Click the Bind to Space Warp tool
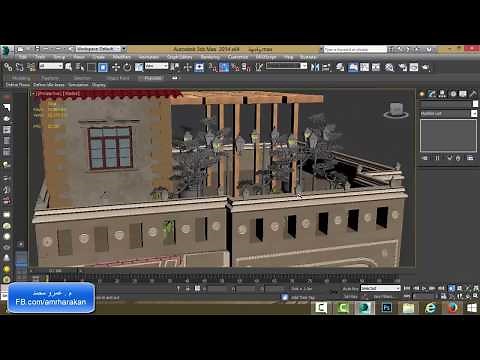 [31, 67]
